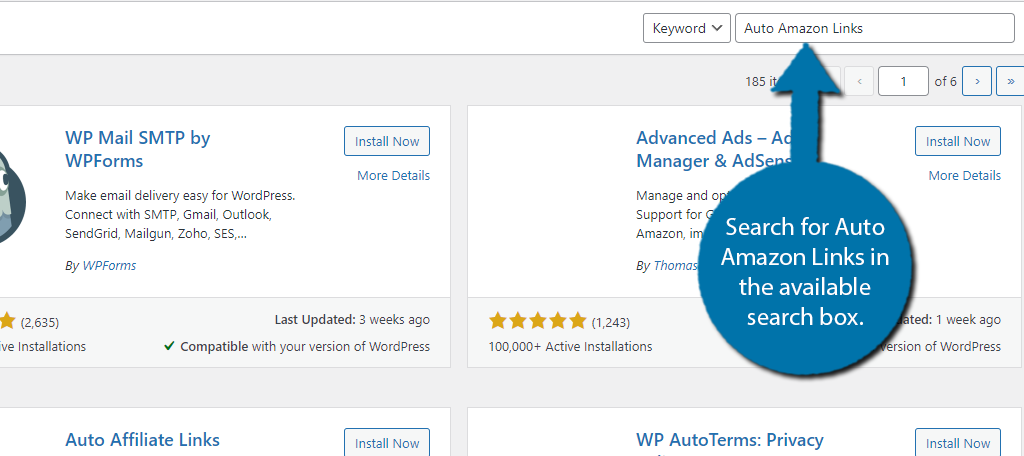
Task: Open the WP AutoTerms: Privacy plugin title
Action: coord(729,440)
